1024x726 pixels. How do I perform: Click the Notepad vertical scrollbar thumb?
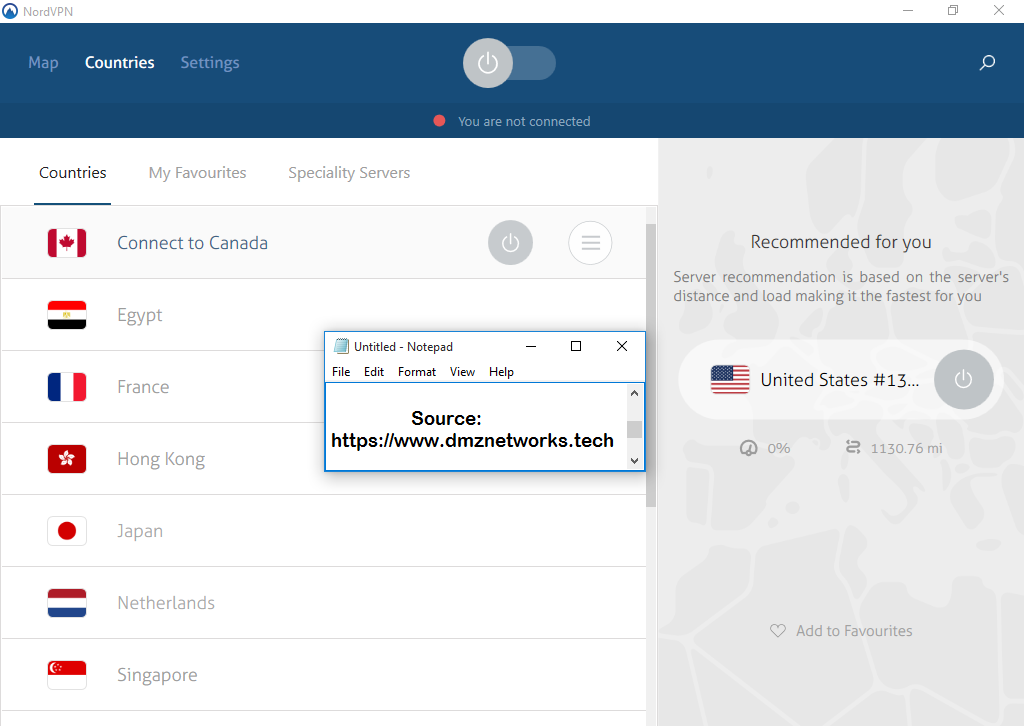[x=634, y=429]
